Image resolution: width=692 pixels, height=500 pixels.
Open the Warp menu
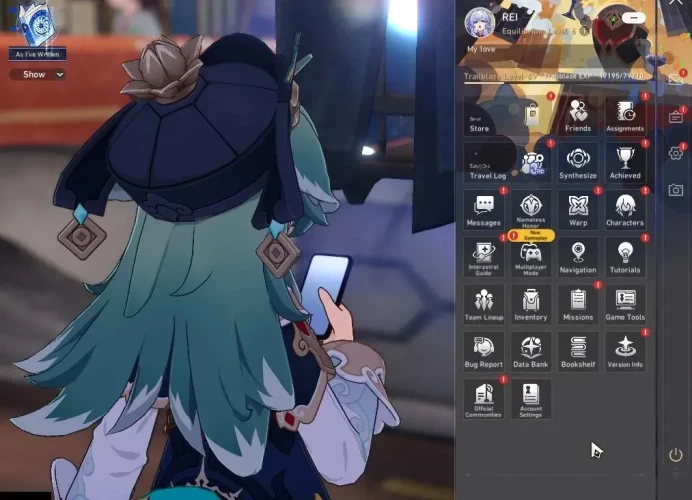(x=578, y=210)
